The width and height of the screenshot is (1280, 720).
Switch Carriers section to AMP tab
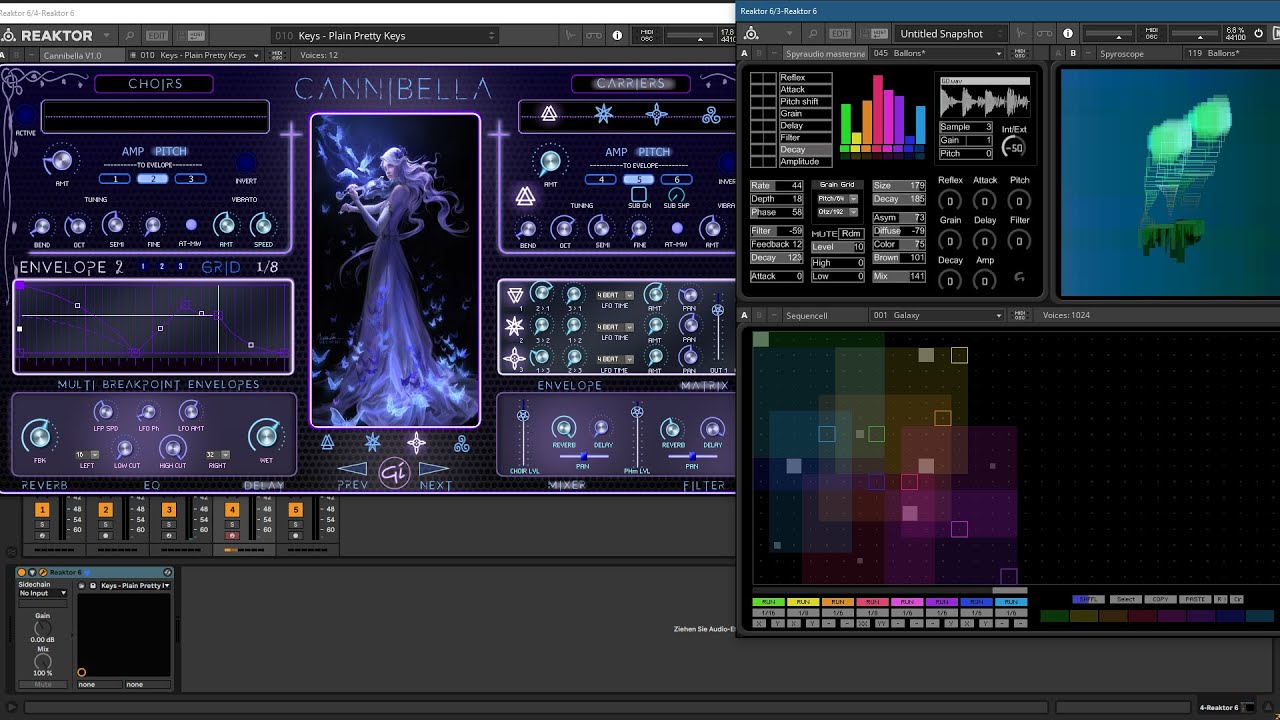(x=616, y=152)
